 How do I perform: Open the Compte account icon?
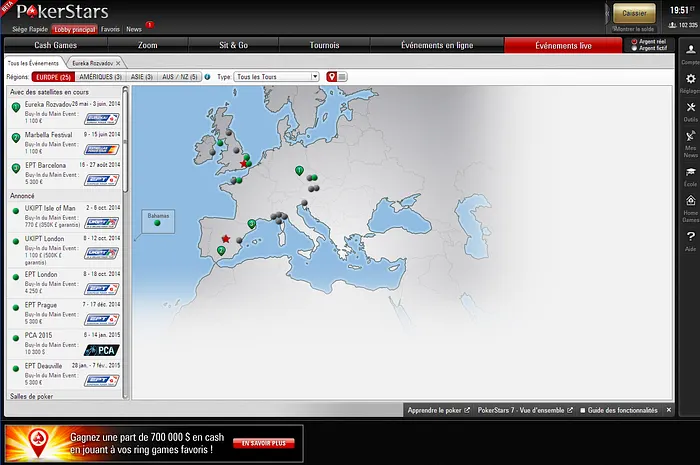click(690, 49)
